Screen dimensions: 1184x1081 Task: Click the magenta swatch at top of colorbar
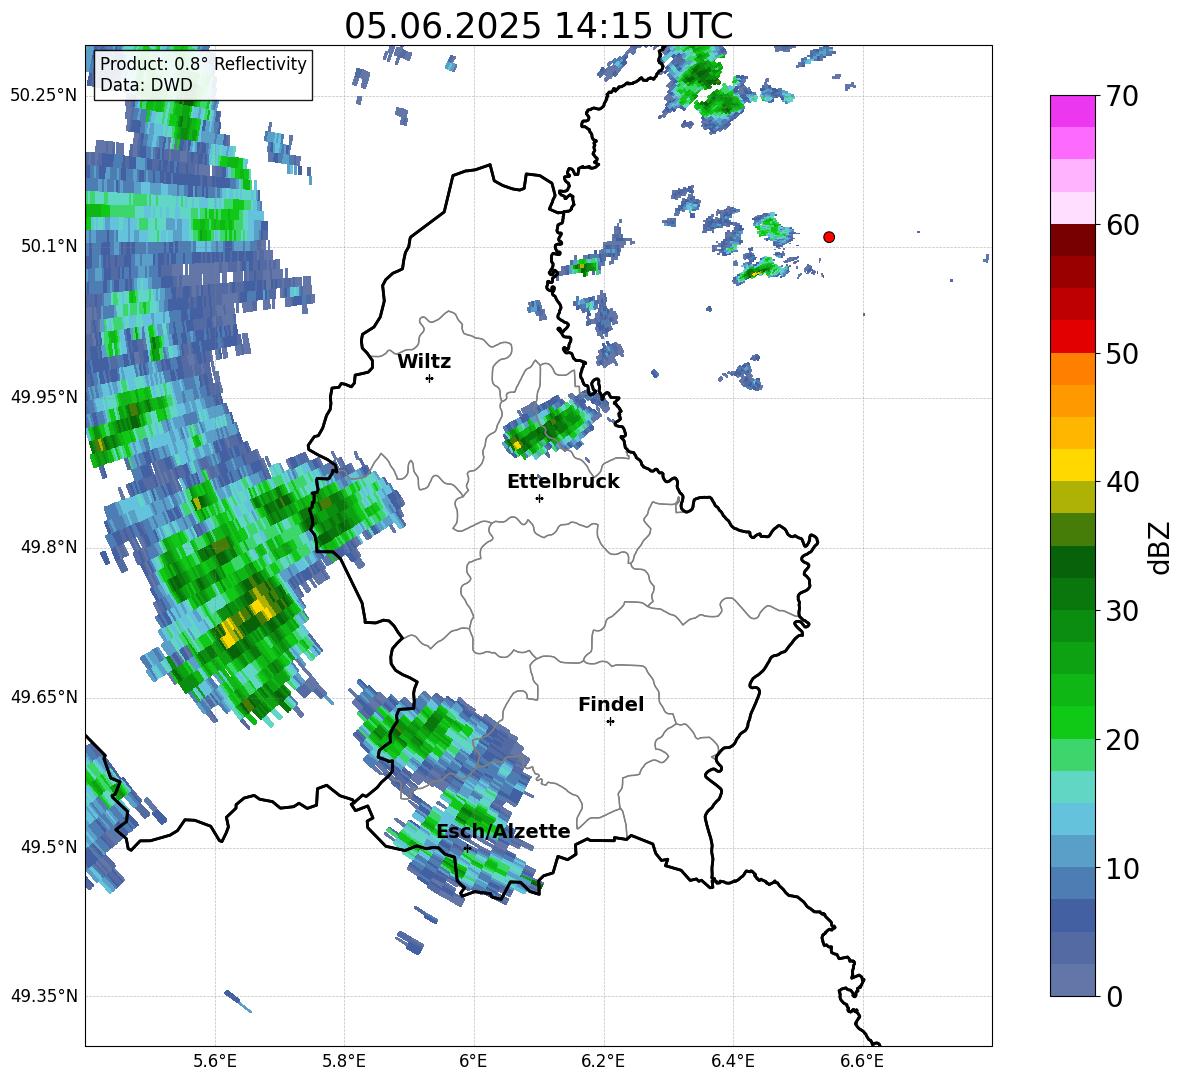point(1072,111)
